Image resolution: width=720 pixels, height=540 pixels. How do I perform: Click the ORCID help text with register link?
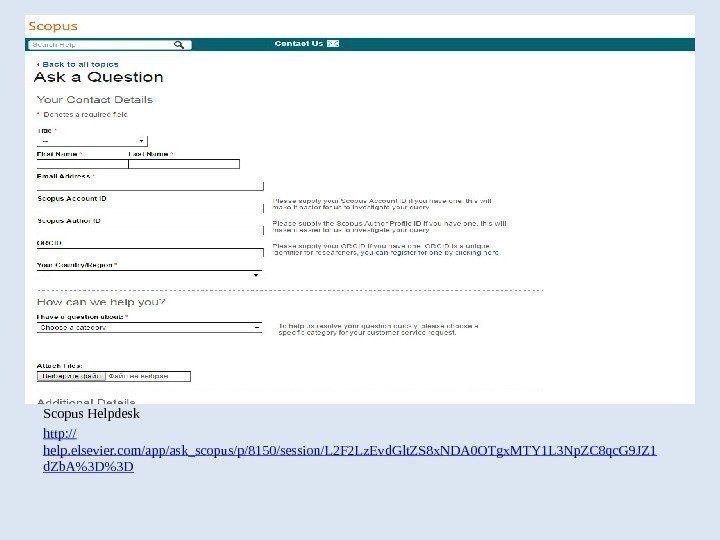(x=385, y=249)
